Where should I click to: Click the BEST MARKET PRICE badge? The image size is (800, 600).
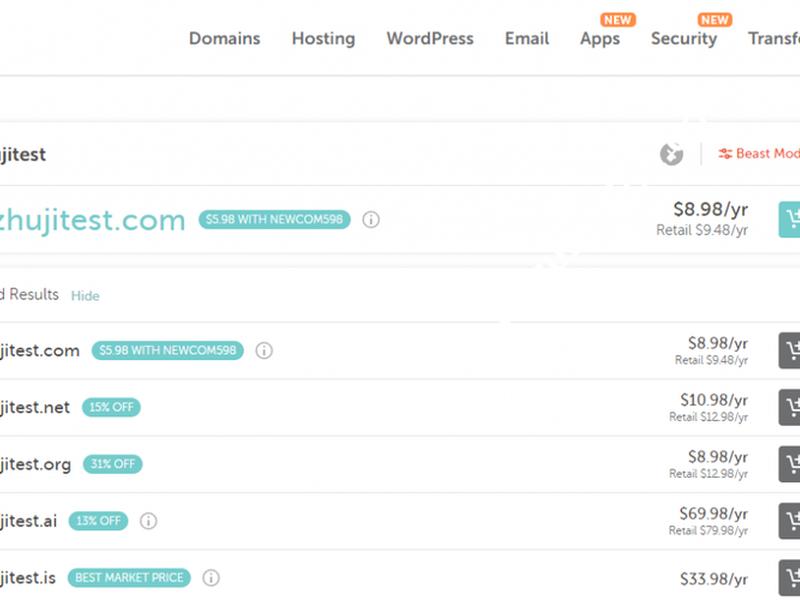pos(129,578)
